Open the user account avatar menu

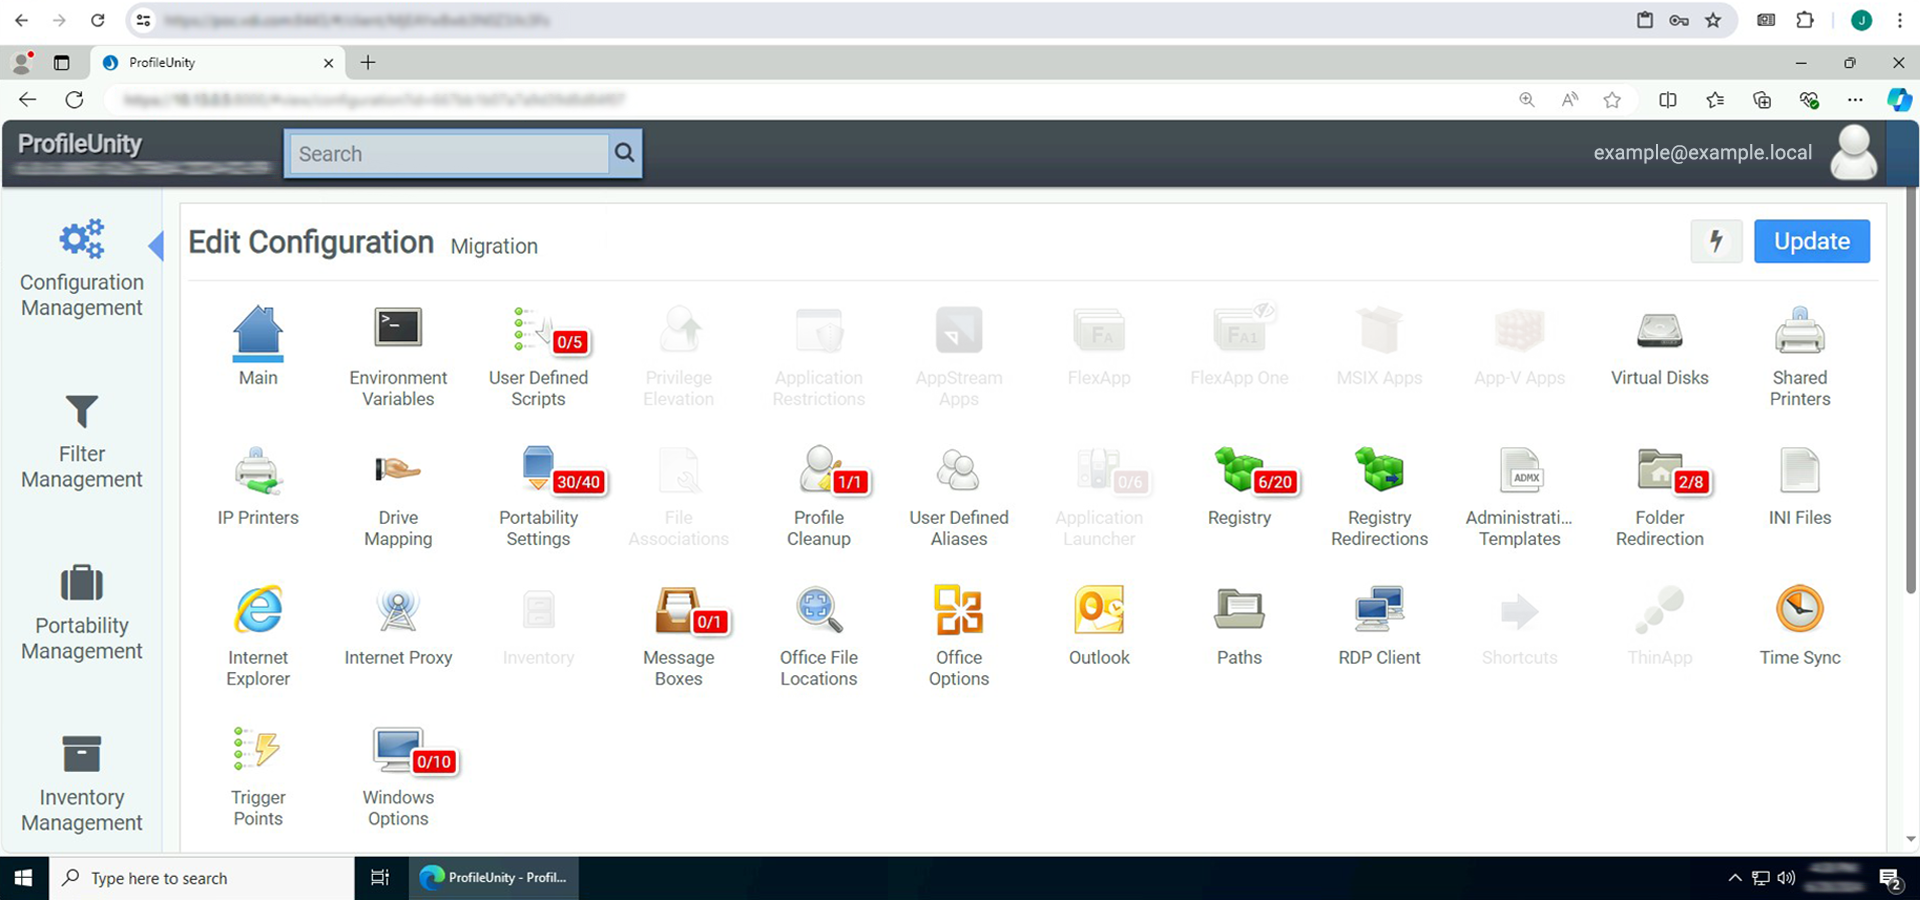(1853, 152)
